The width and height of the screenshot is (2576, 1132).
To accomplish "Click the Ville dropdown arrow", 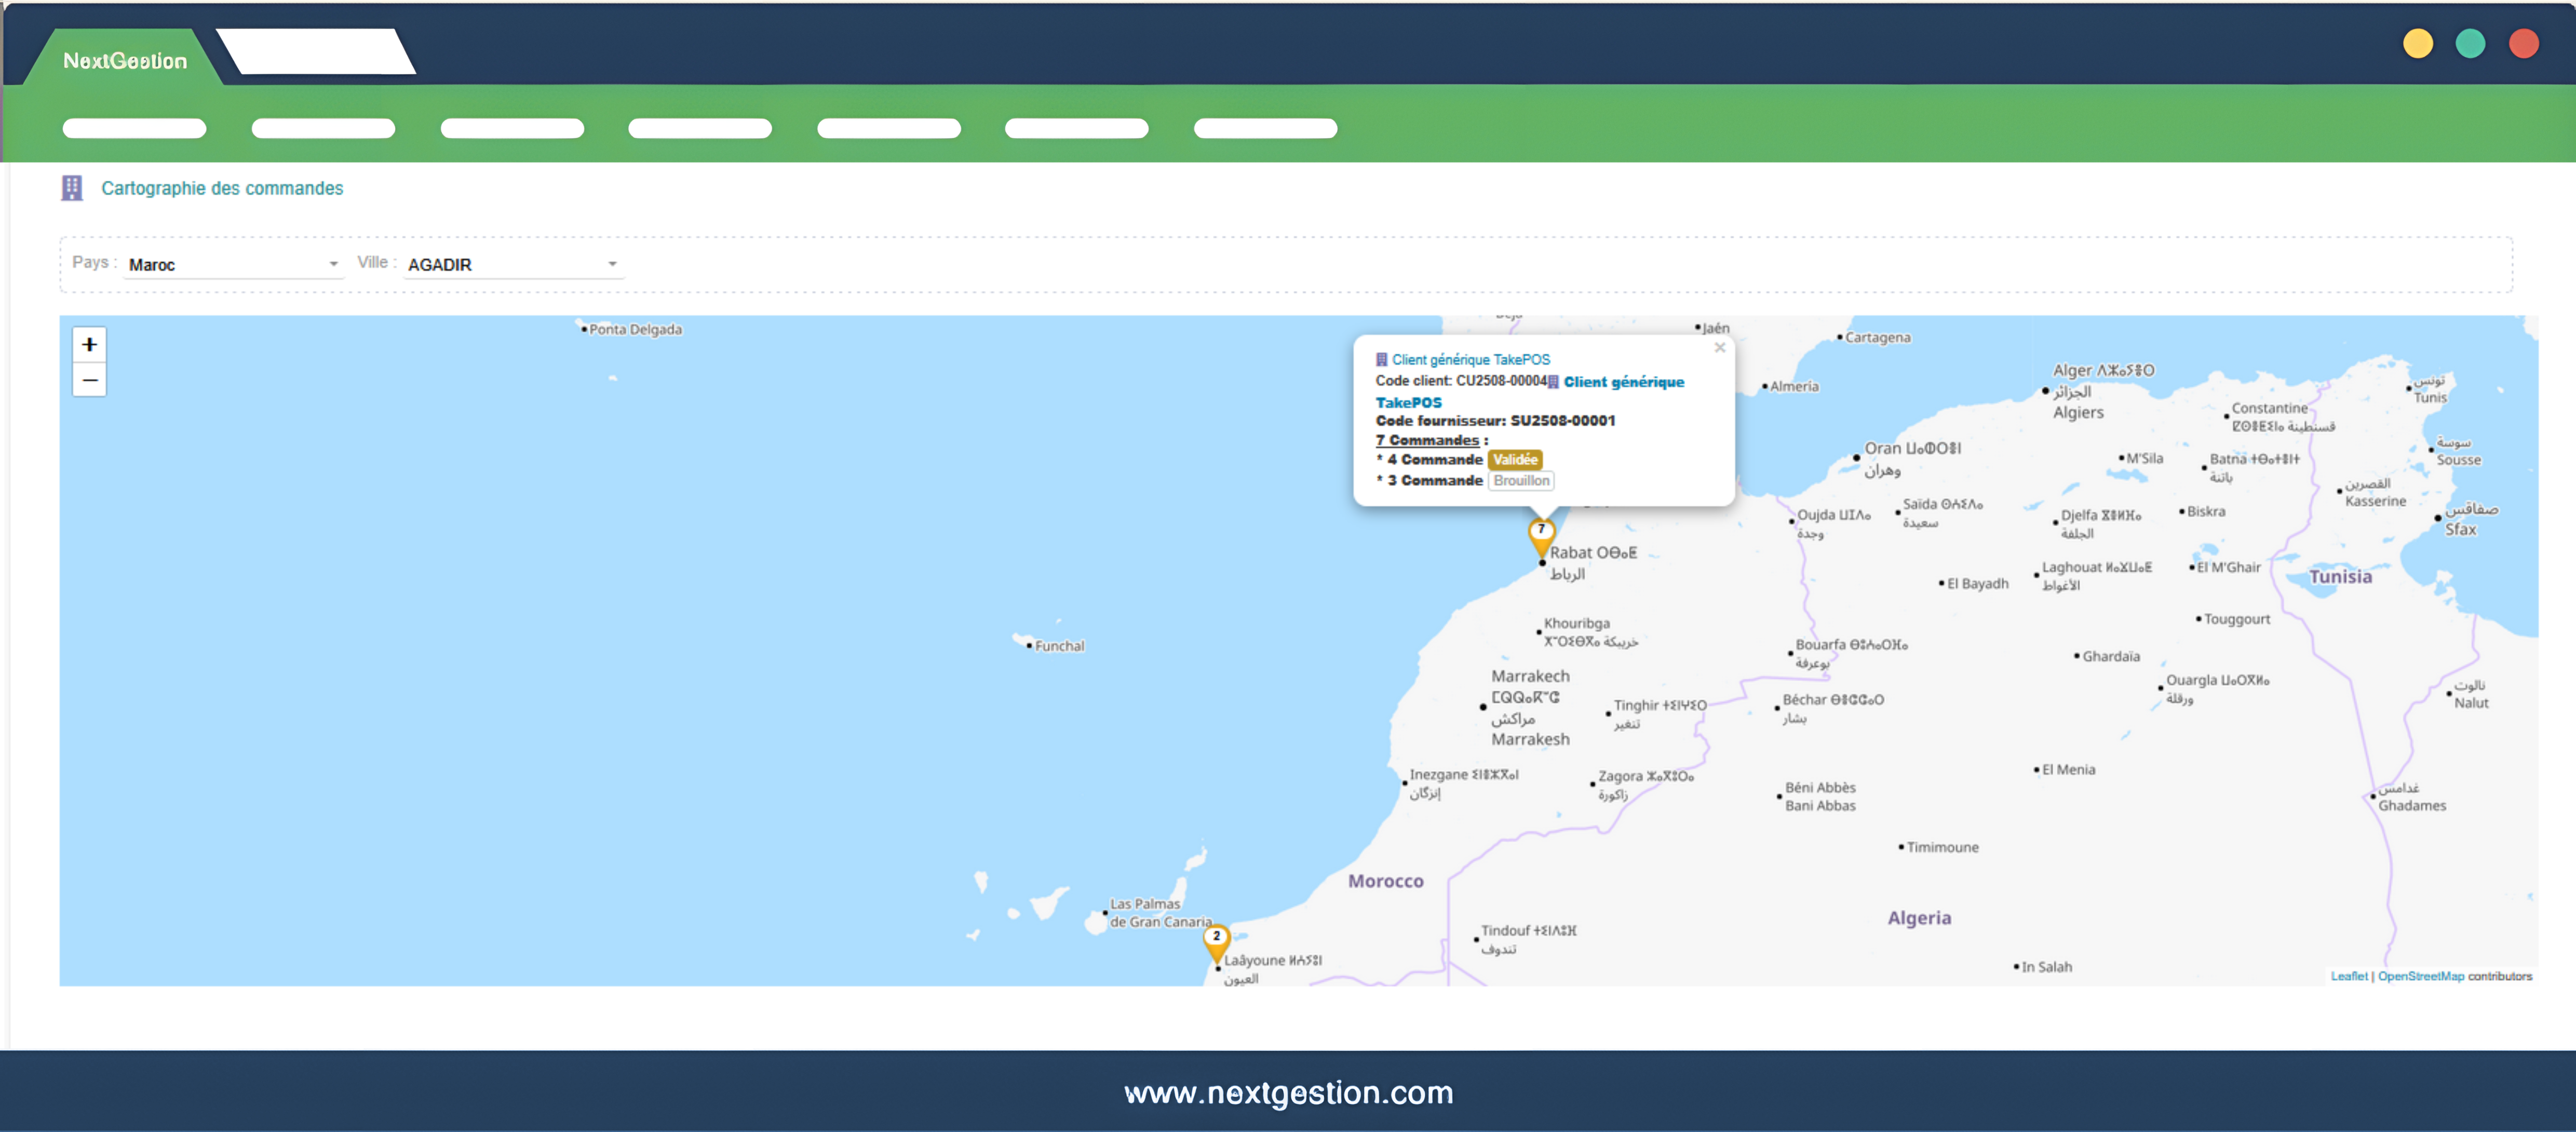I will point(612,264).
